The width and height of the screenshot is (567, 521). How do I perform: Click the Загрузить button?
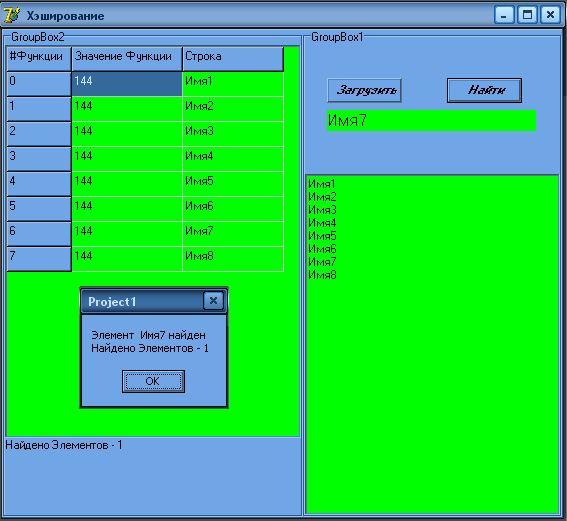364,90
